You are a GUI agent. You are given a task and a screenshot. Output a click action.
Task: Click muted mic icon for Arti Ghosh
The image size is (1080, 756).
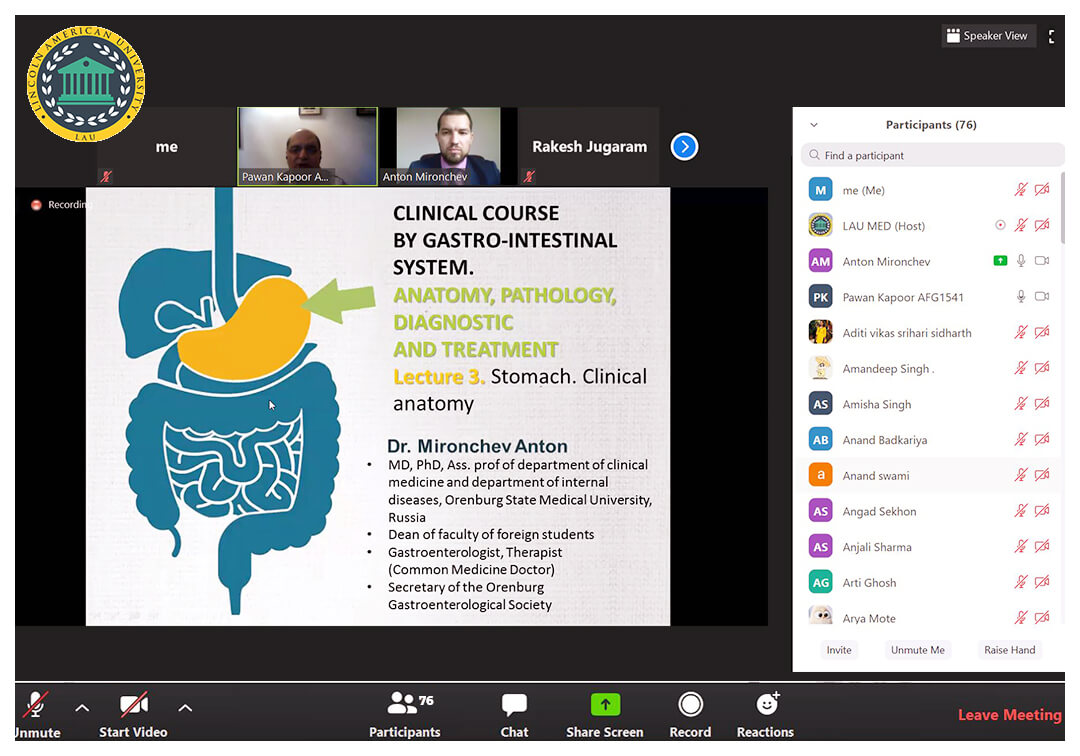[1021, 582]
